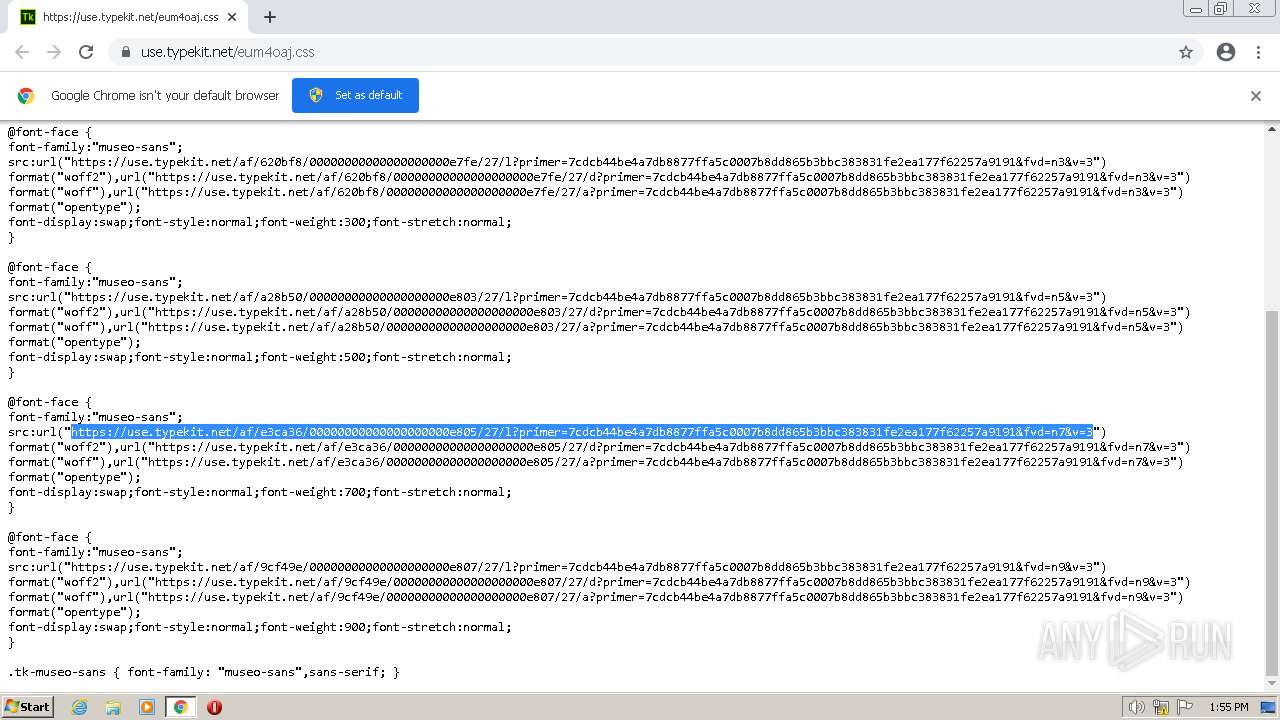Click the Tk favicon on the tab
This screenshot has width=1280, height=720.
click(28, 17)
